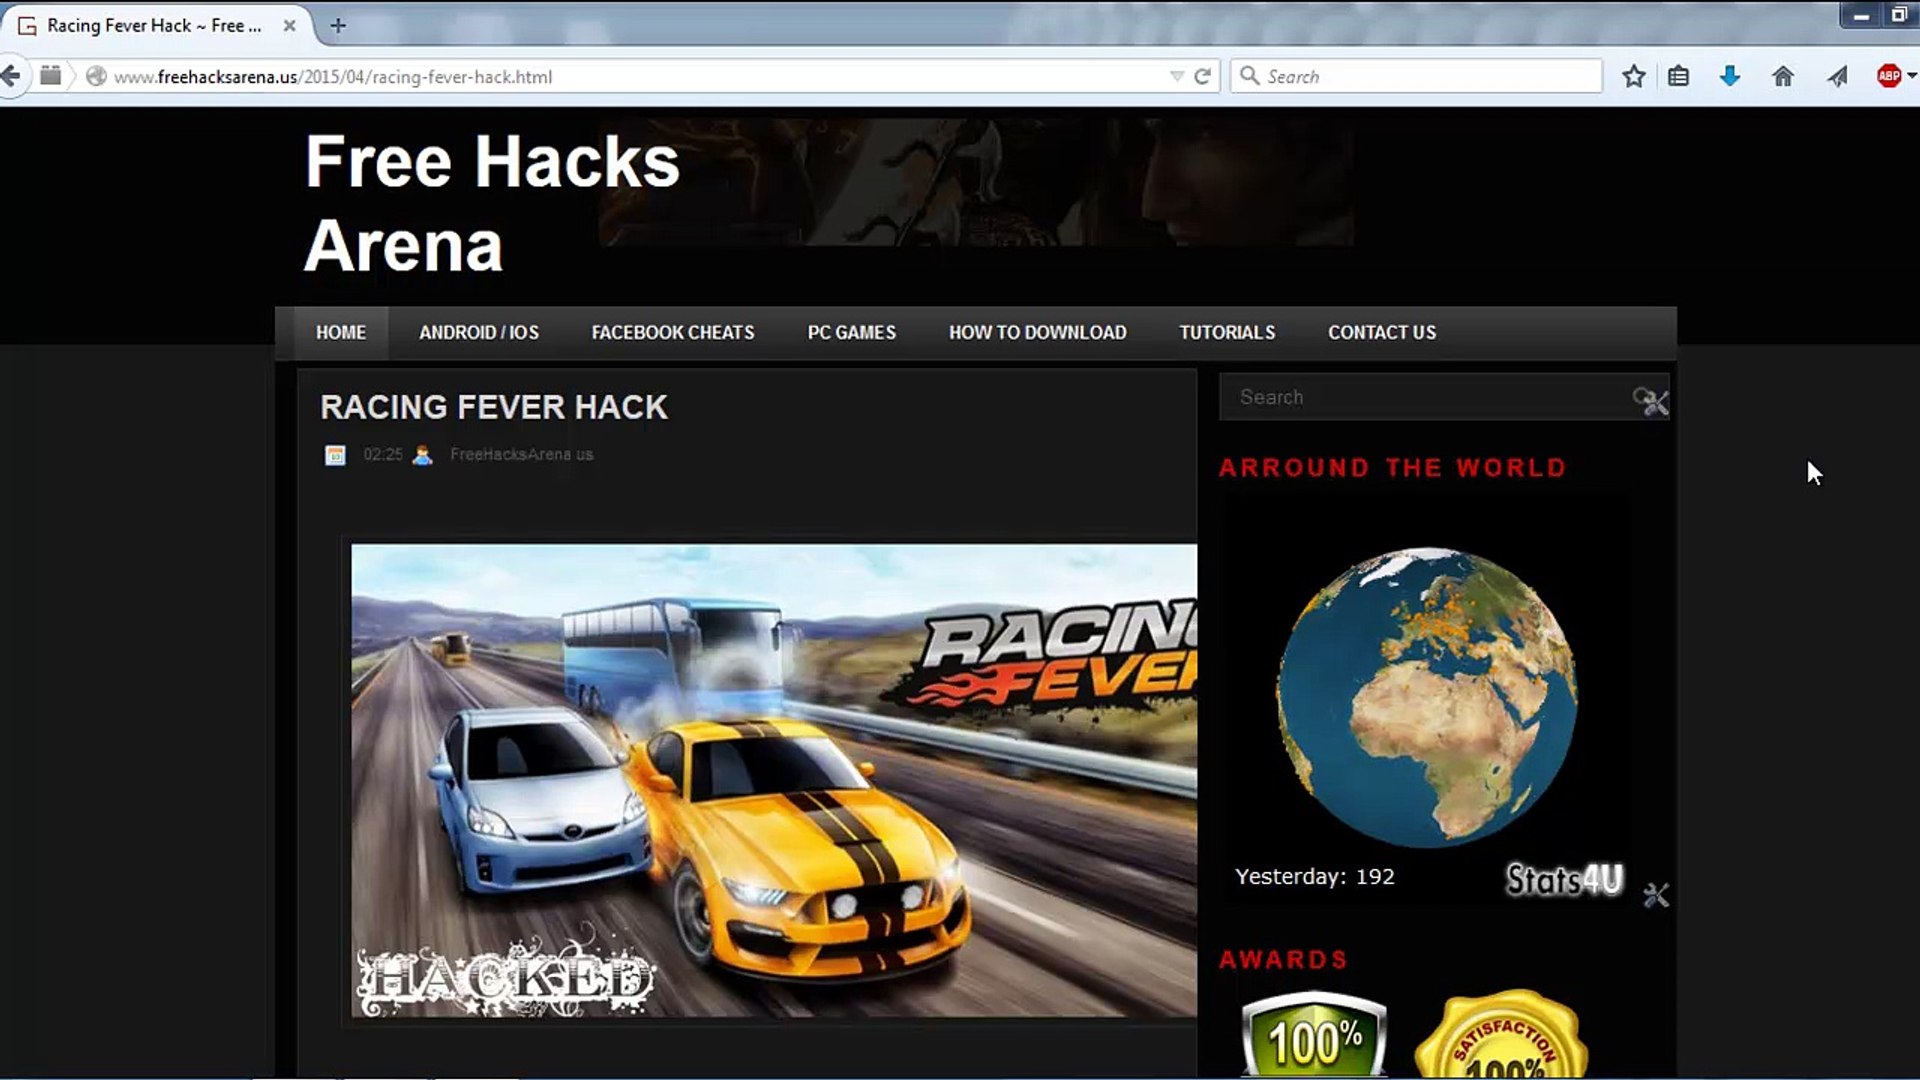Go back with the browser back arrow
The width and height of the screenshot is (1920, 1080).
tap(10, 76)
